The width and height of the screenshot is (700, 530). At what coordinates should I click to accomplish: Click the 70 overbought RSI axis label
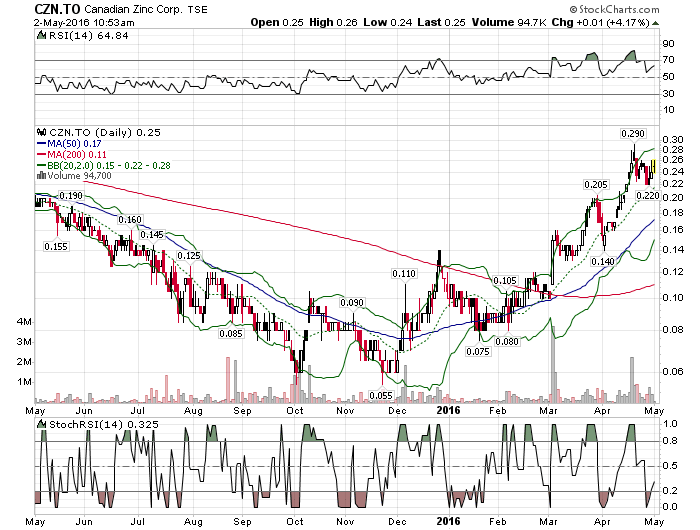click(668, 60)
